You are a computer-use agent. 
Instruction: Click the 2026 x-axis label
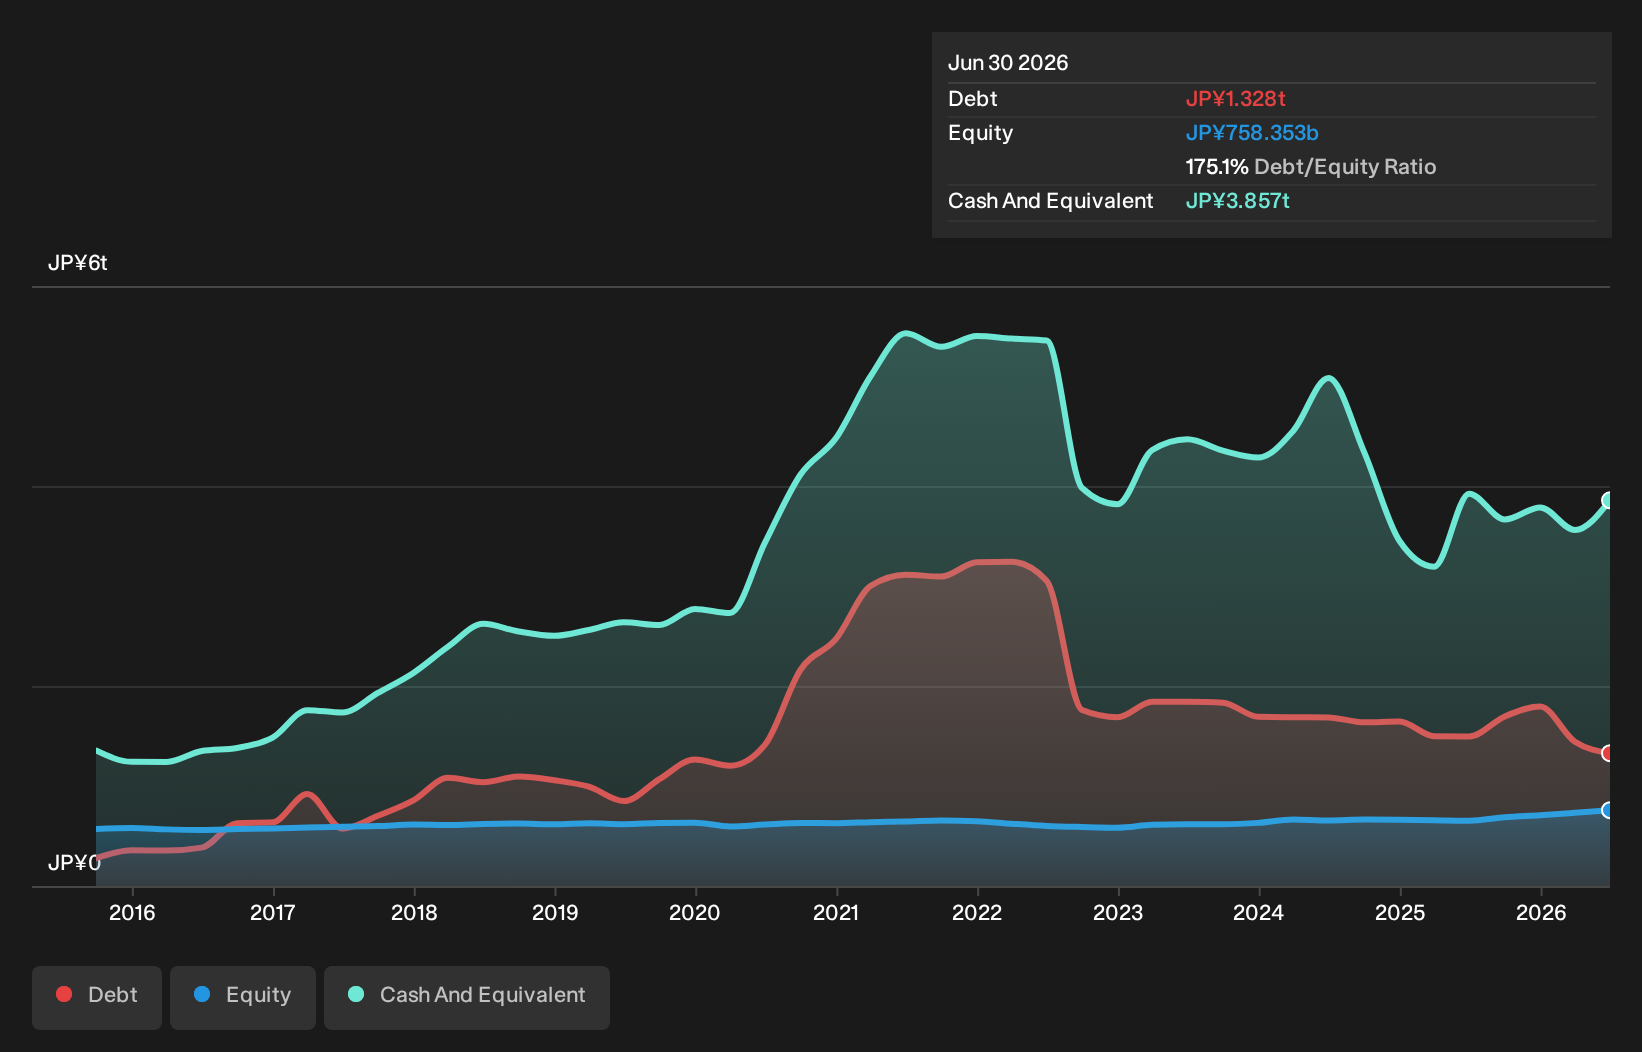[1541, 912]
